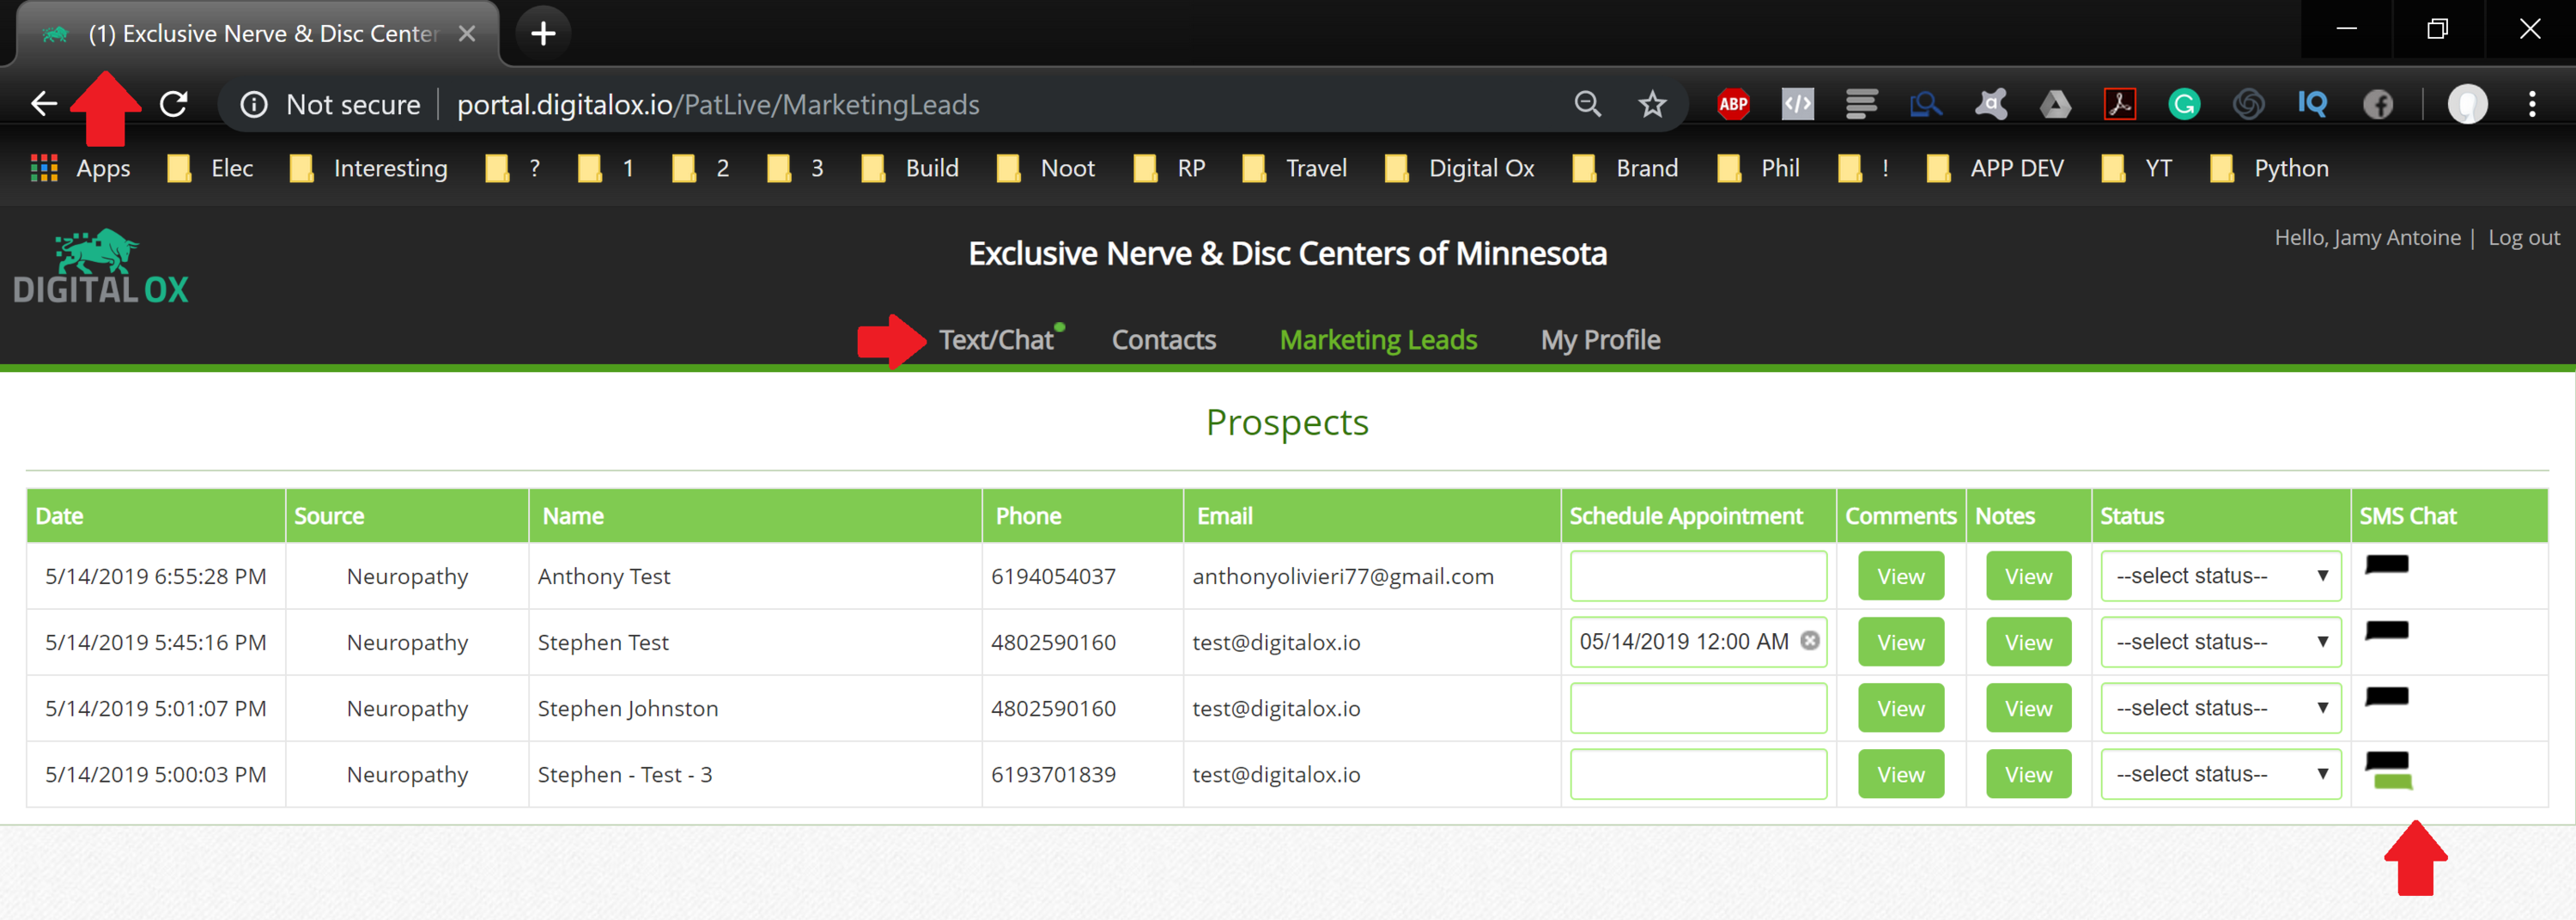This screenshot has height=920, width=2576.
Task: Go to the Contacts tab
Action: [x=1163, y=340]
